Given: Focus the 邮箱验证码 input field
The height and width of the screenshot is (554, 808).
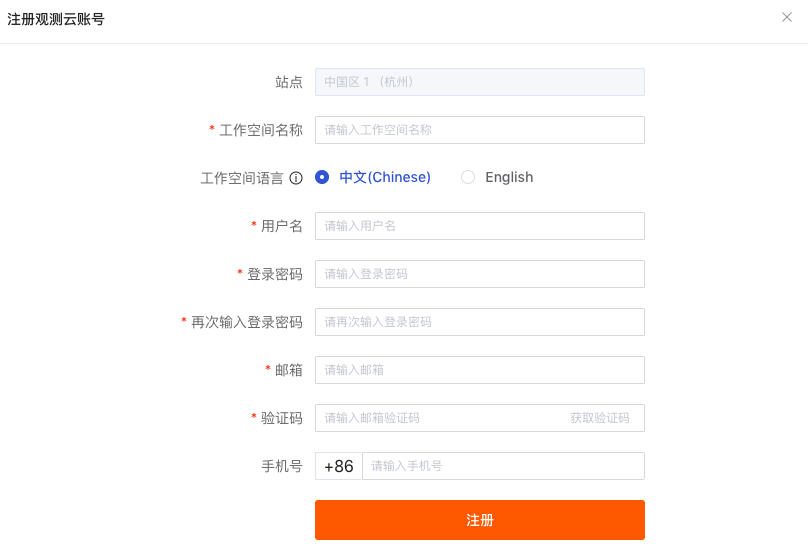Looking at the screenshot, I should [441, 418].
